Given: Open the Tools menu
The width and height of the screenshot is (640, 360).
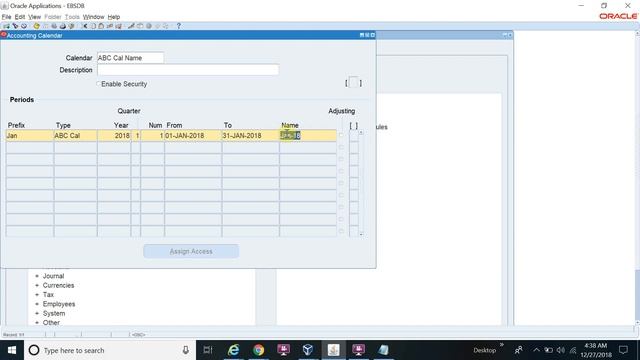Looking at the screenshot, I should coord(72,17).
